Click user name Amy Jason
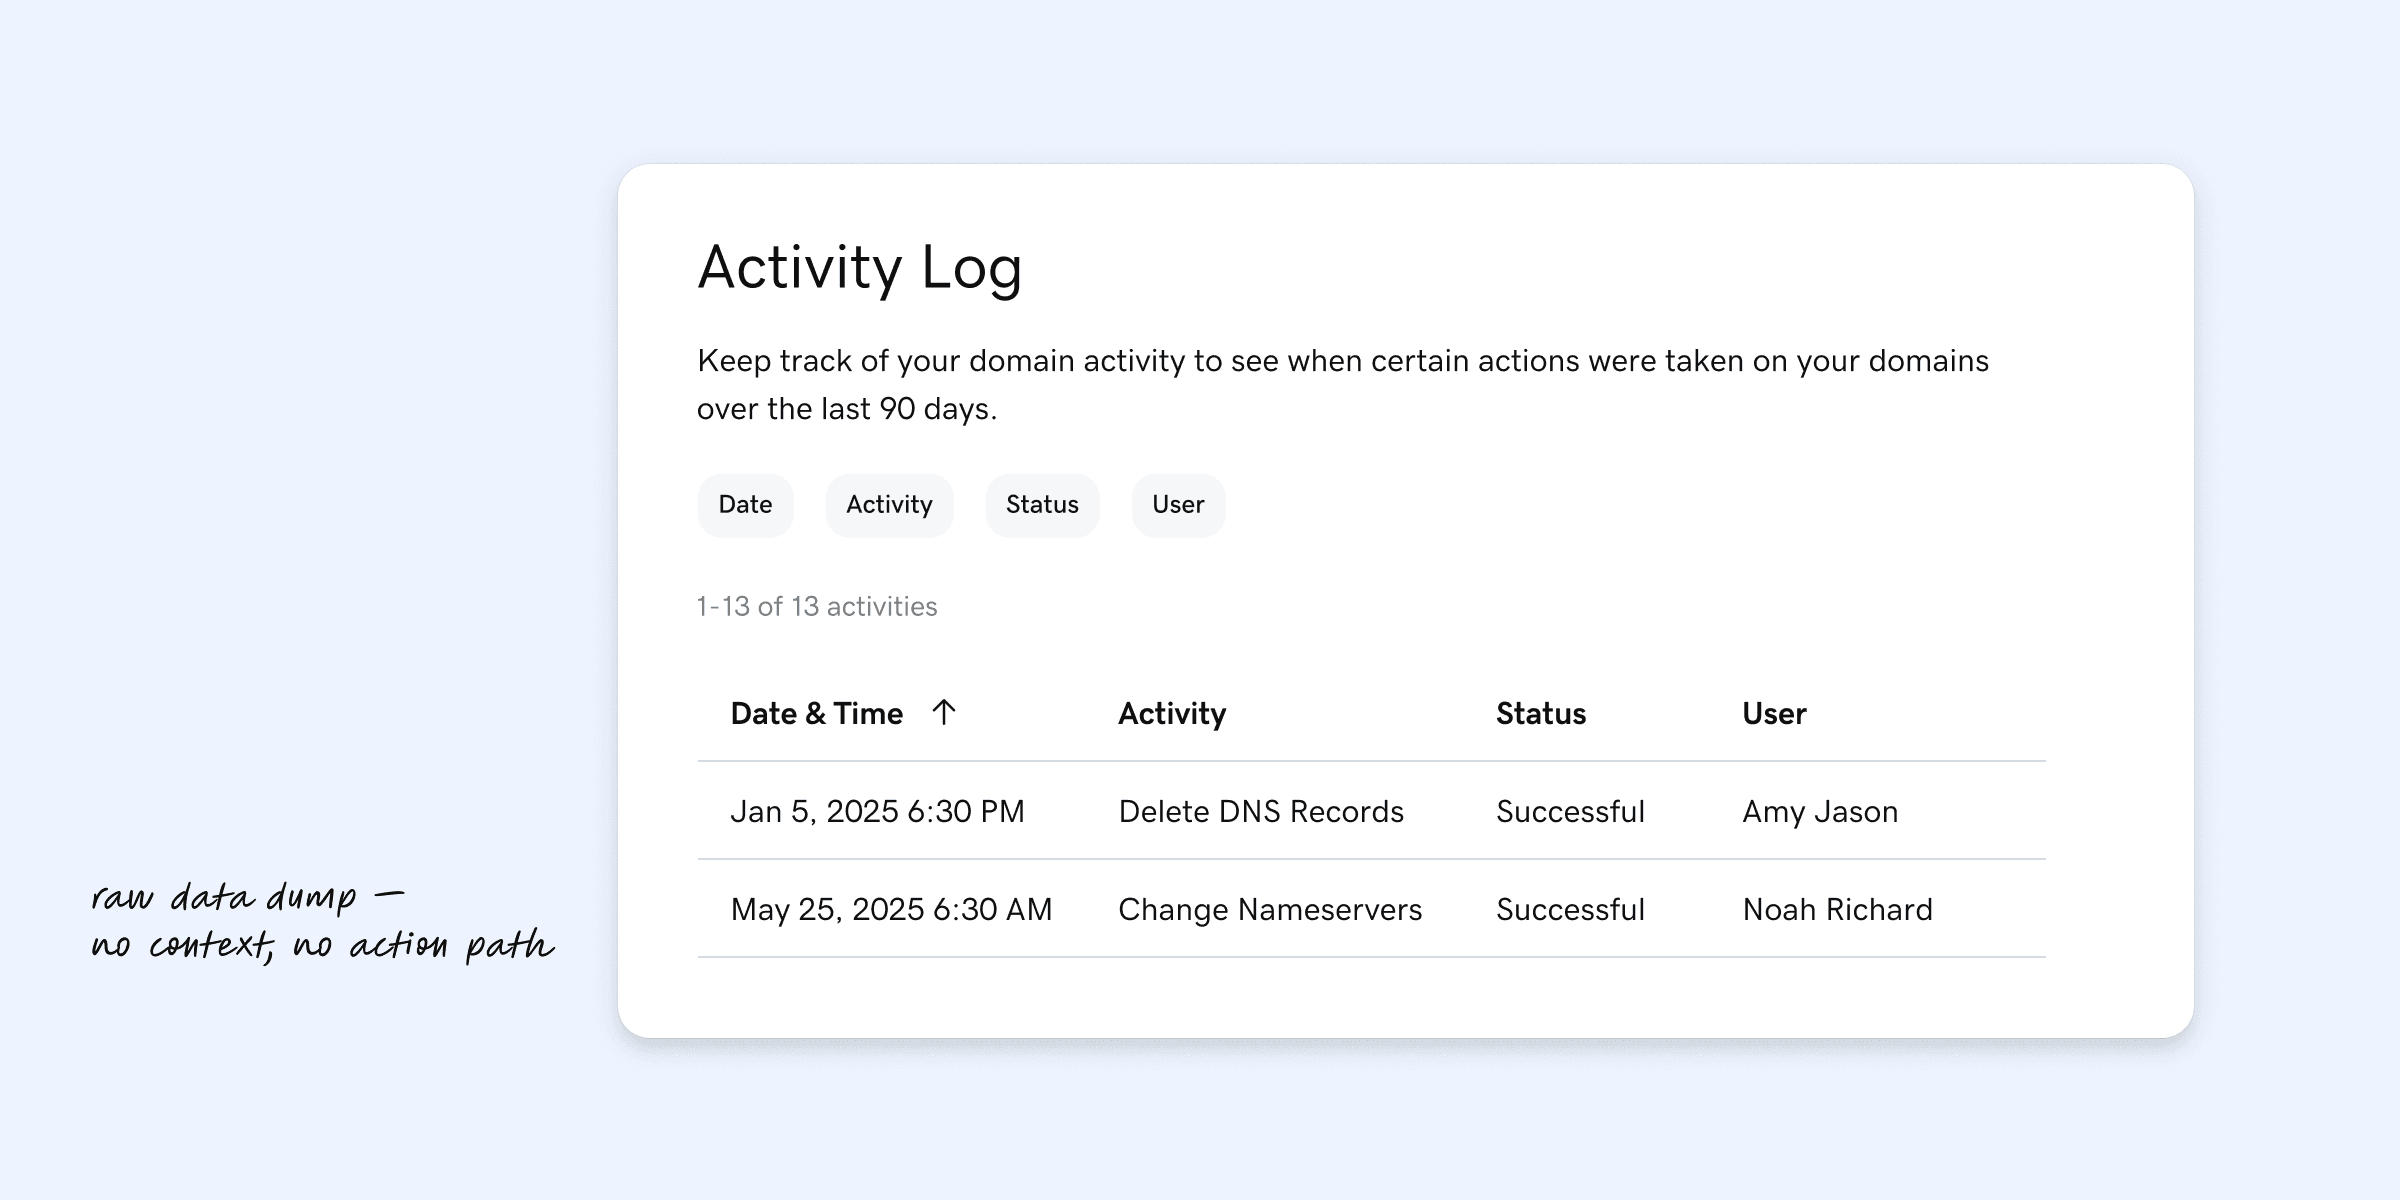Viewport: 2400px width, 1200px height. click(x=1819, y=811)
